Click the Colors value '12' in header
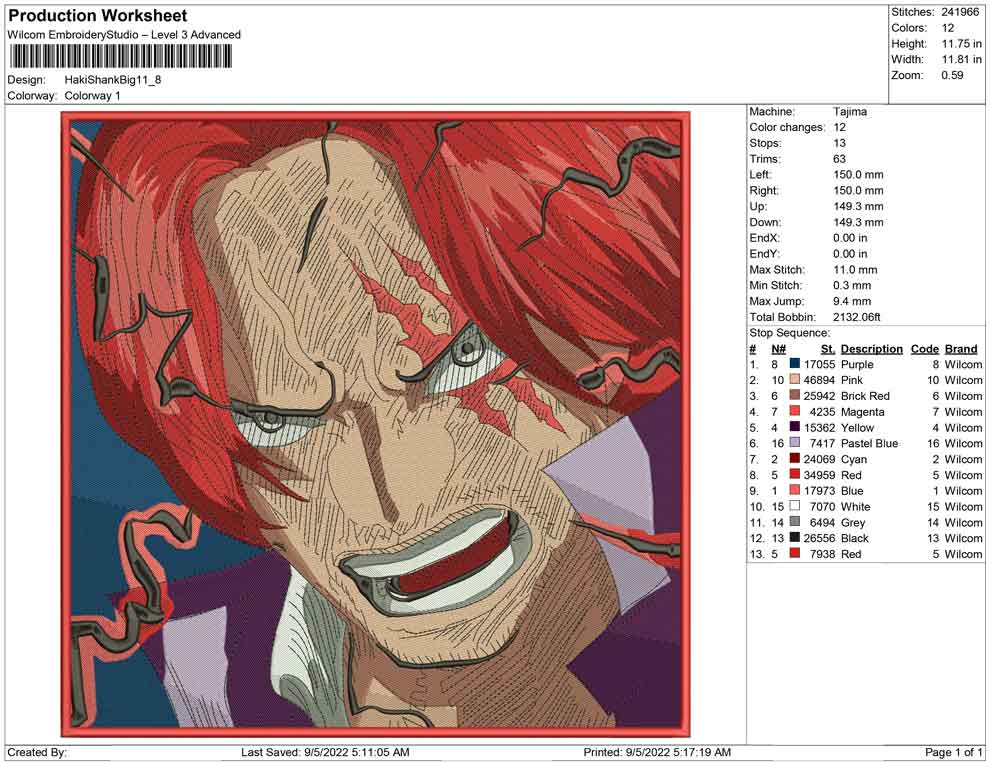This screenshot has height=762, width=990. (x=948, y=28)
